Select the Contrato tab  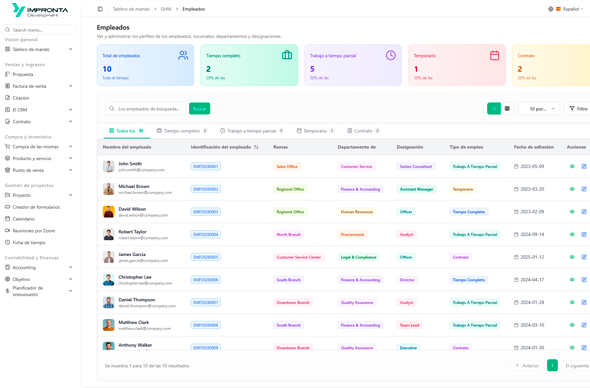tap(363, 131)
